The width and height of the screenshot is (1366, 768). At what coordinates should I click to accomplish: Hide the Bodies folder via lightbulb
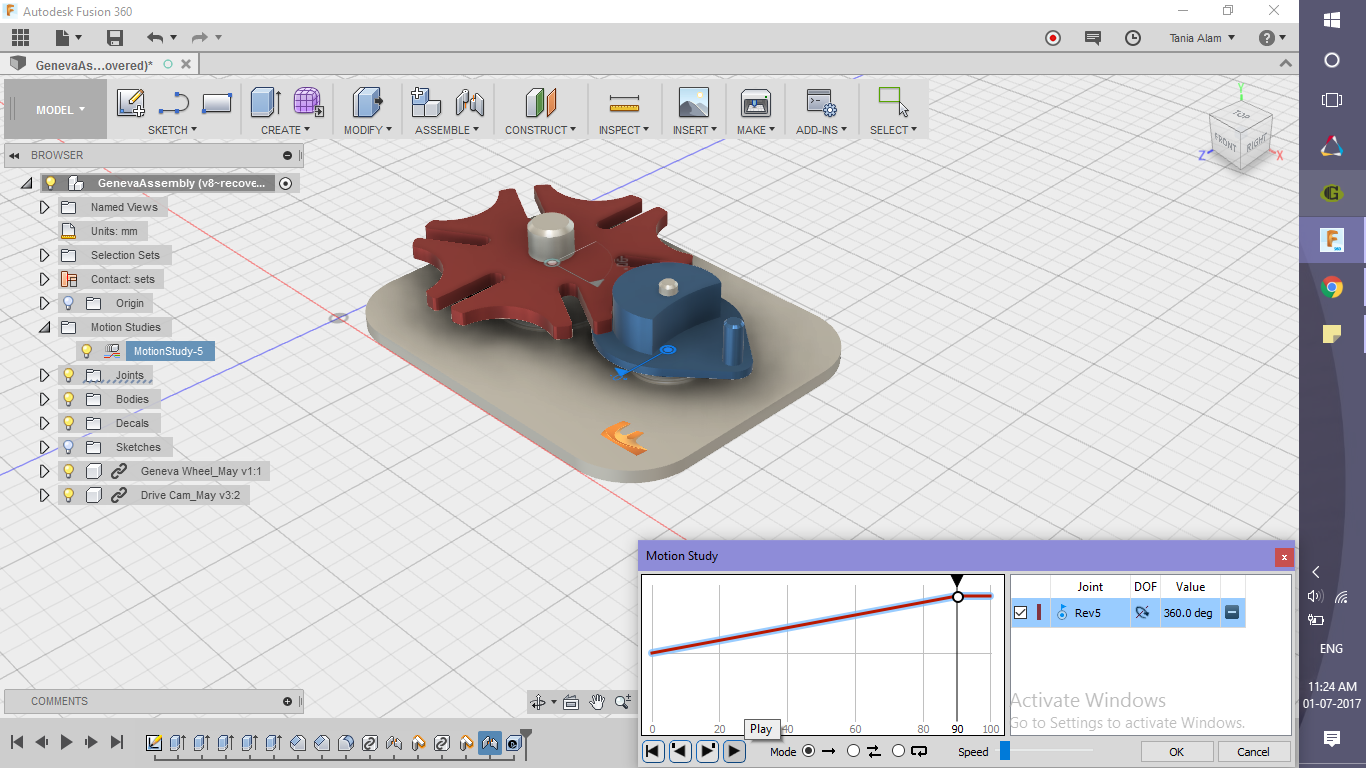(69, 399)
